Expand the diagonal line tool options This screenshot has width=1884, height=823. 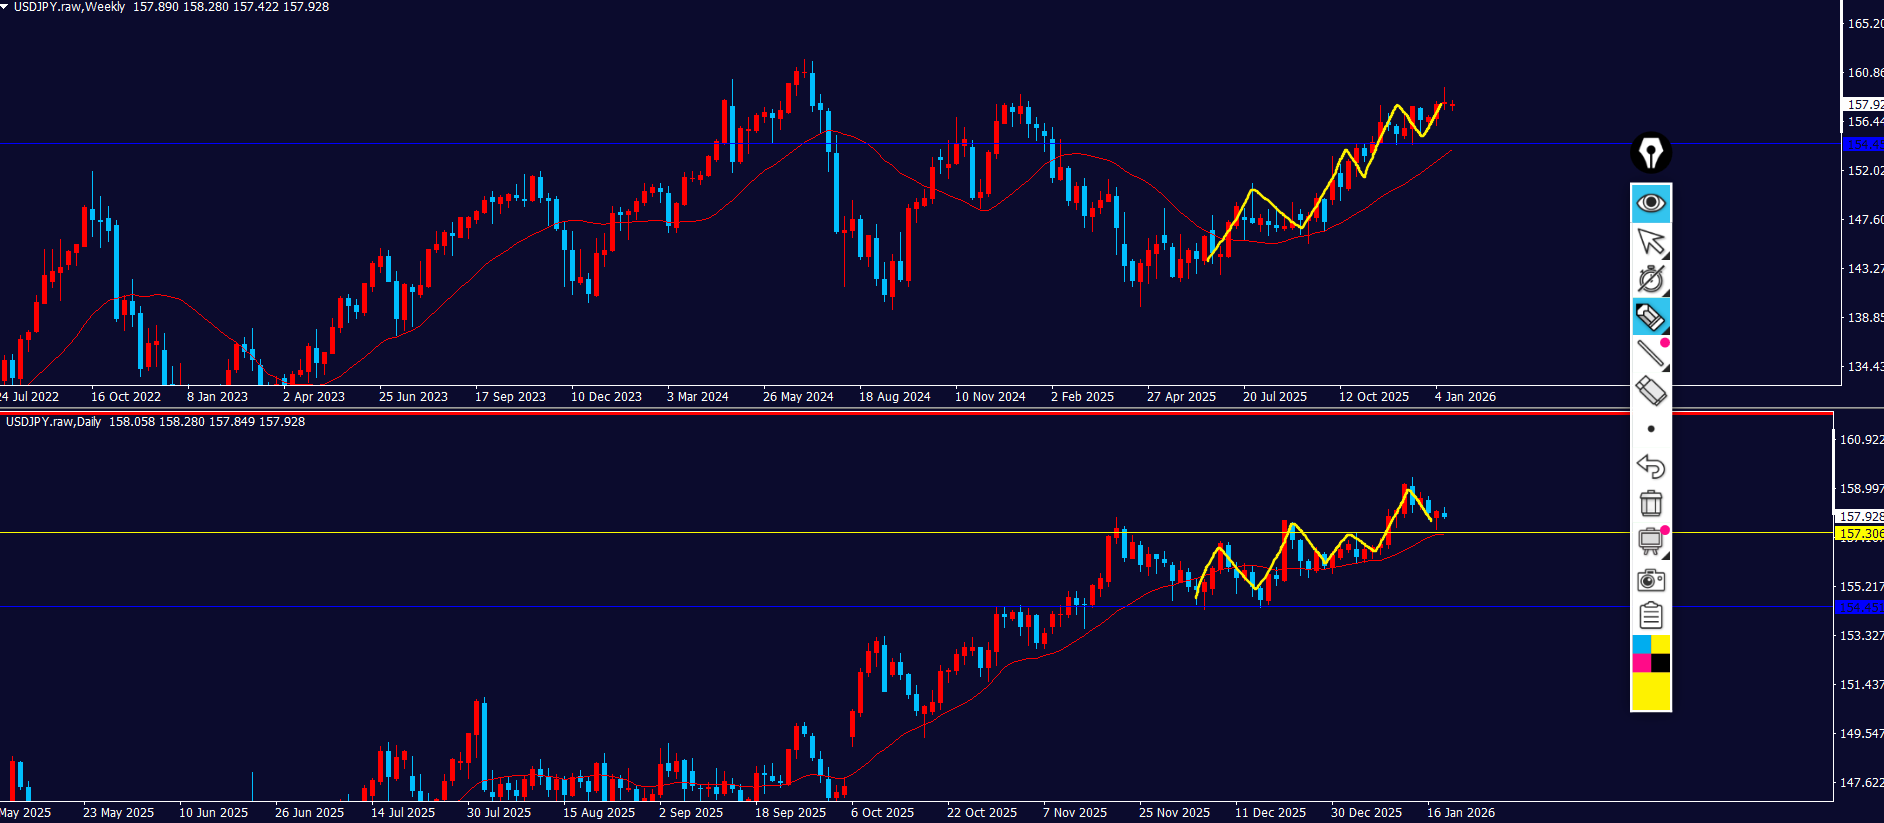(x=1650, y=354)
